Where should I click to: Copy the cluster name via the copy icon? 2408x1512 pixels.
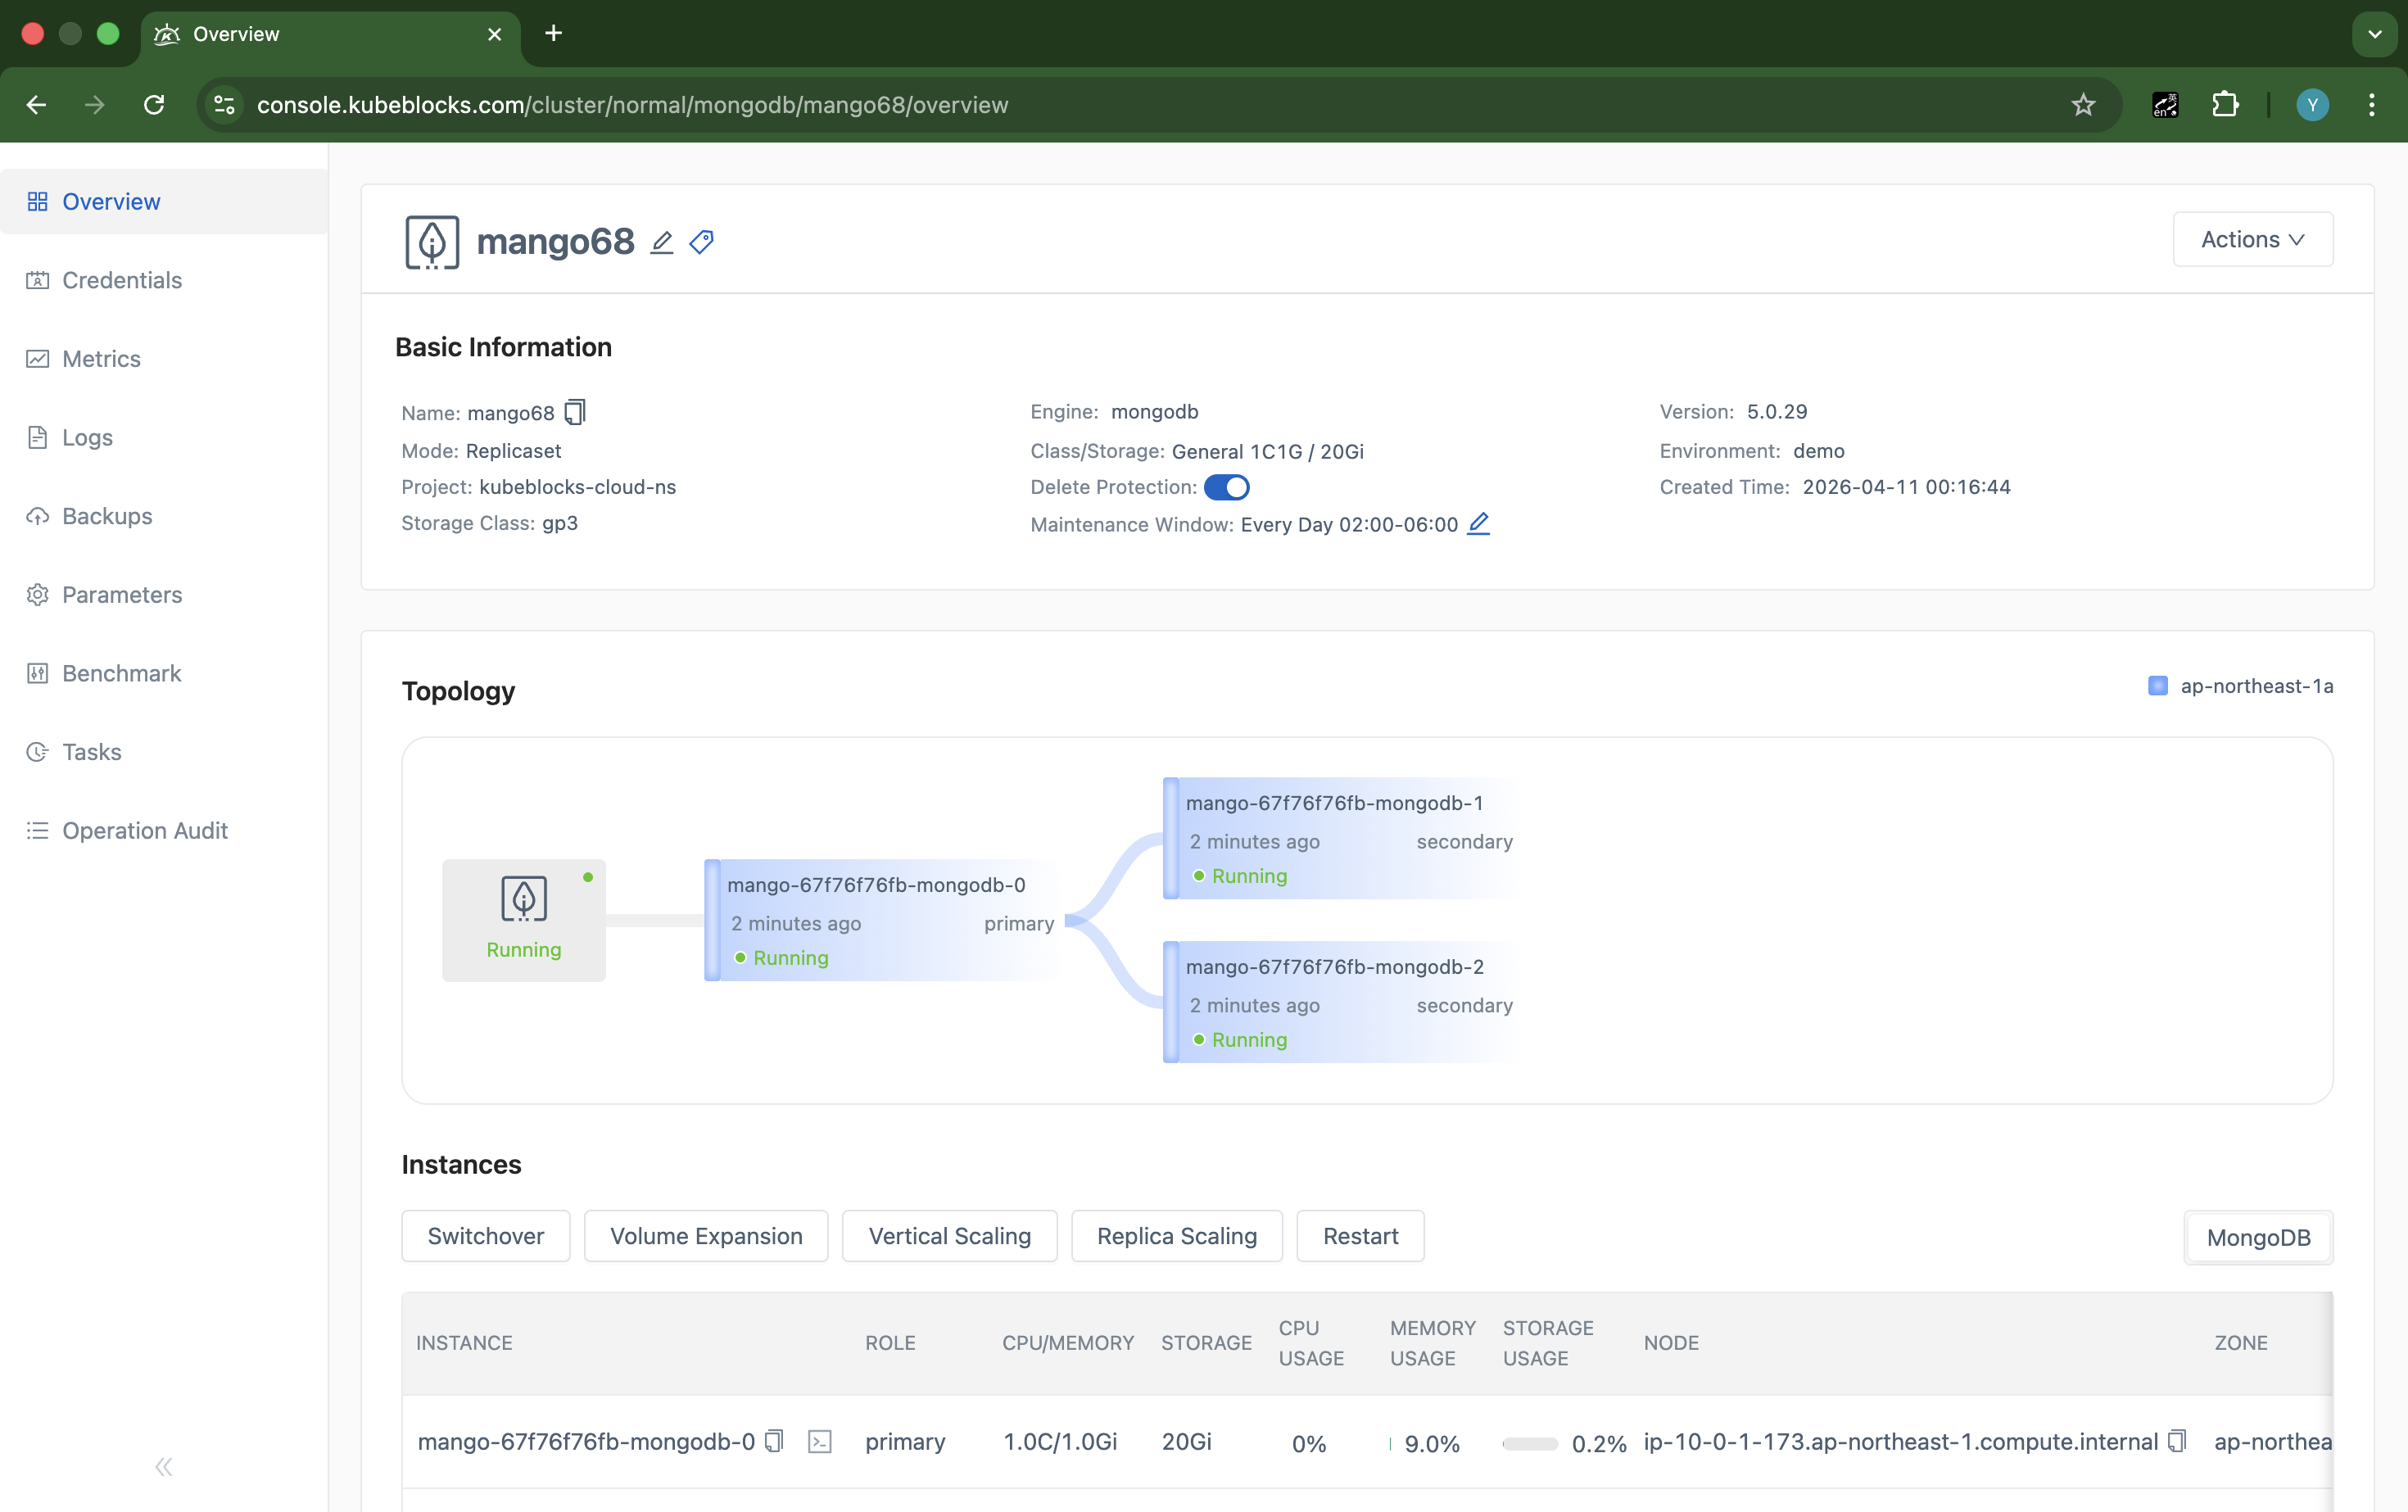[575, 412]
